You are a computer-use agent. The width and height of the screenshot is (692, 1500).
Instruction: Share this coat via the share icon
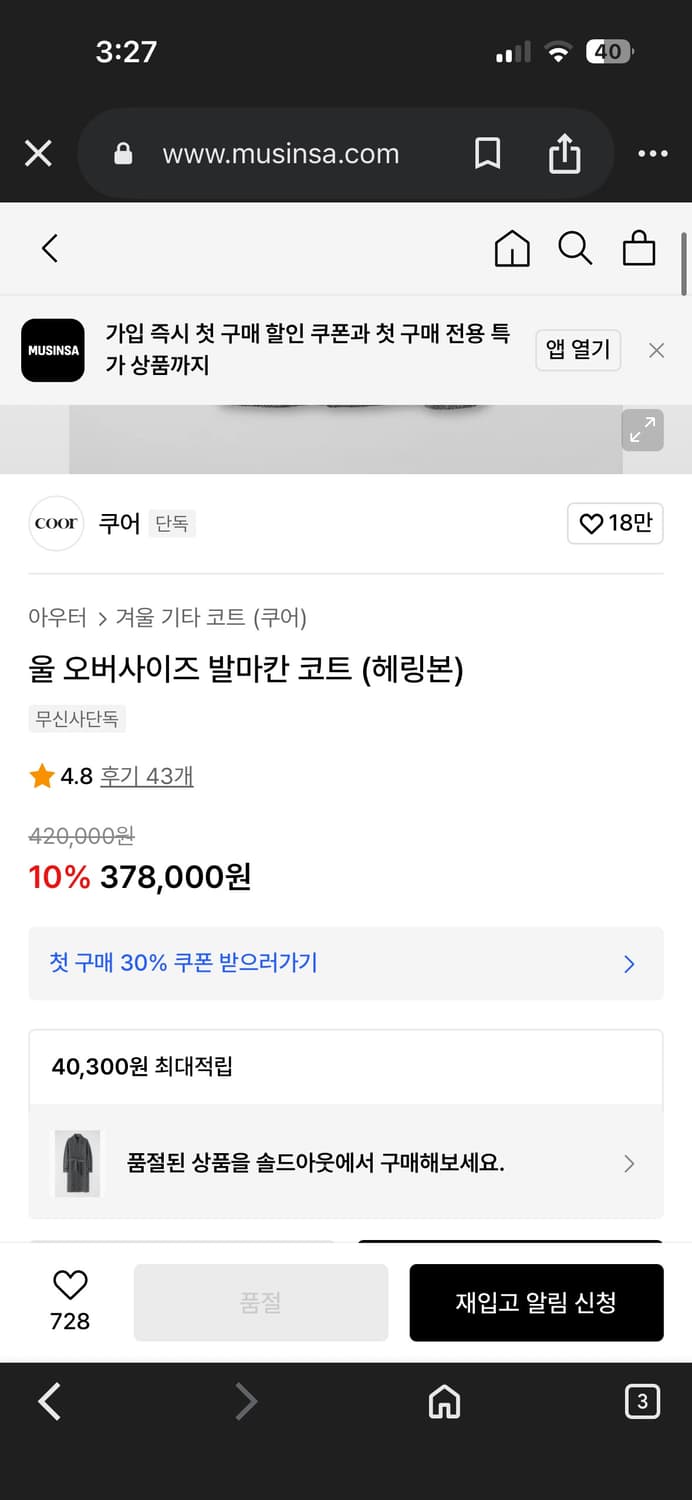[x=564, y=153]
